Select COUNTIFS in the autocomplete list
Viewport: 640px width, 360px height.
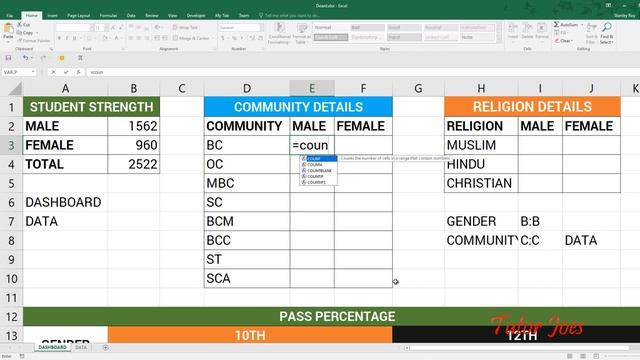(319, 182)
